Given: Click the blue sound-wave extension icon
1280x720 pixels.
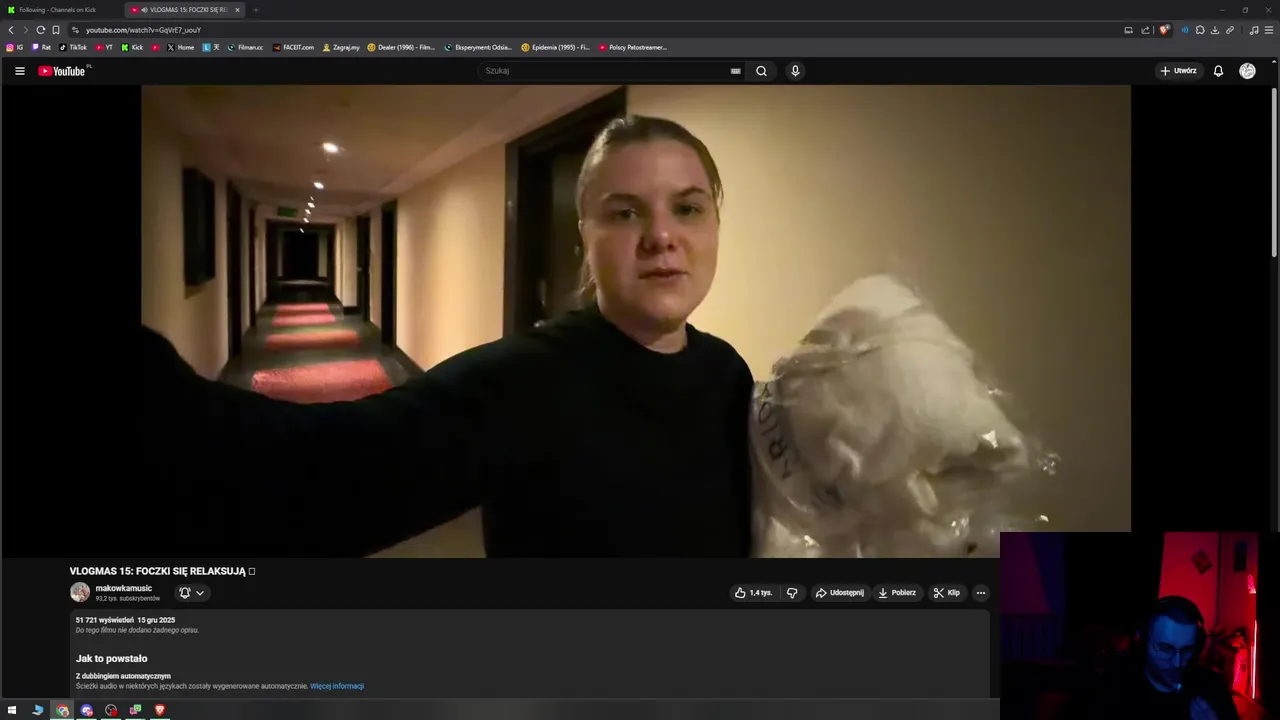Looking at the screenshot, I should (x=1185, y=30).
